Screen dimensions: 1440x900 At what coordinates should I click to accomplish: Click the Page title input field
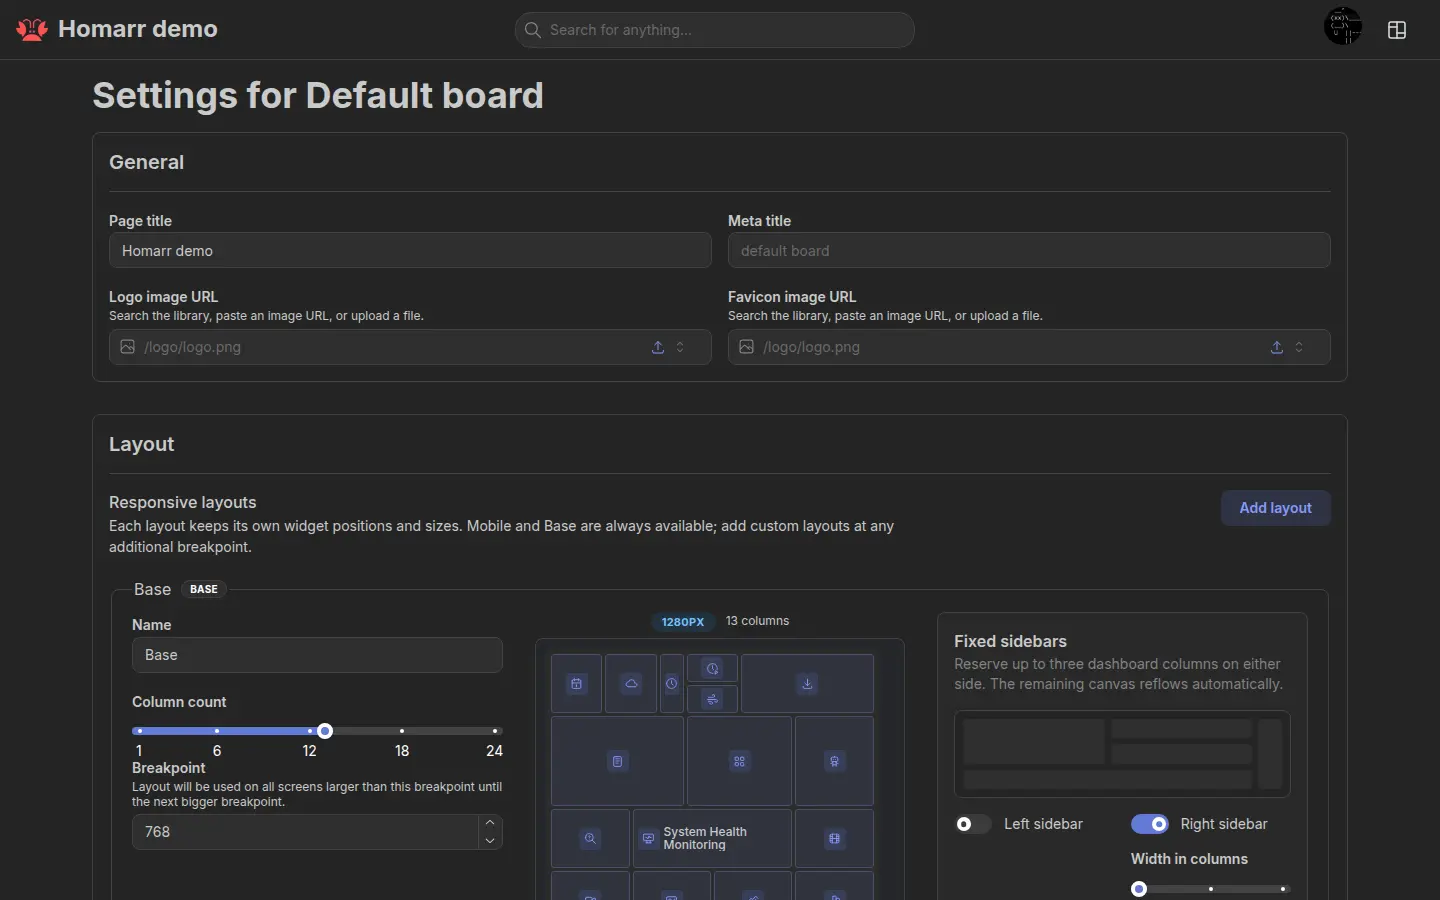coord(410,250)
